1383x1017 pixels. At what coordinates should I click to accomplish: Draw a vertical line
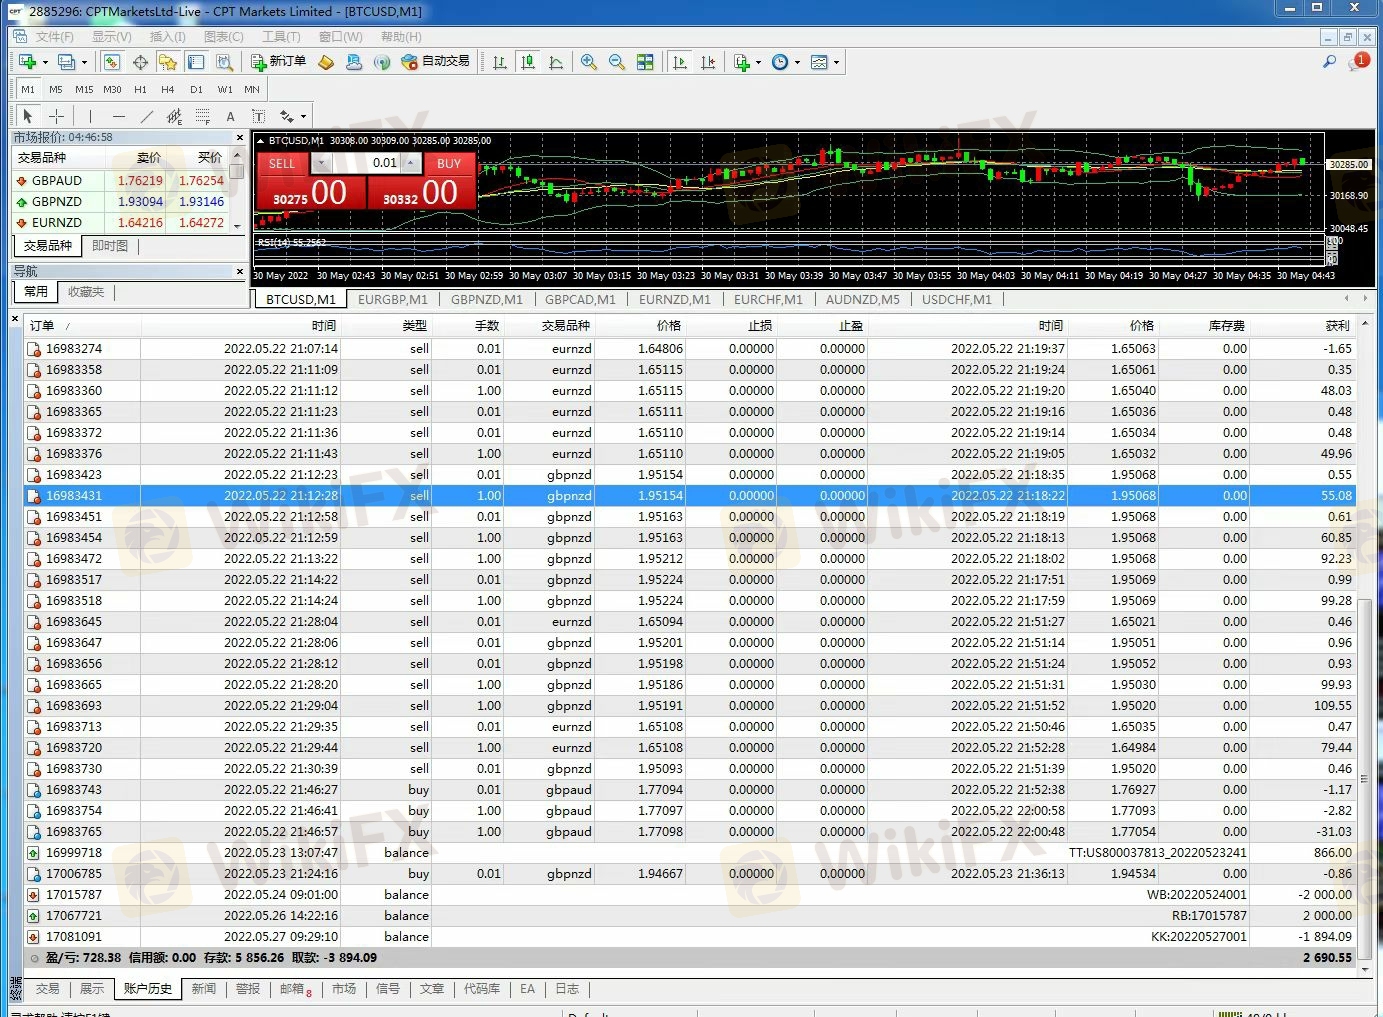[x=90, y=116]
